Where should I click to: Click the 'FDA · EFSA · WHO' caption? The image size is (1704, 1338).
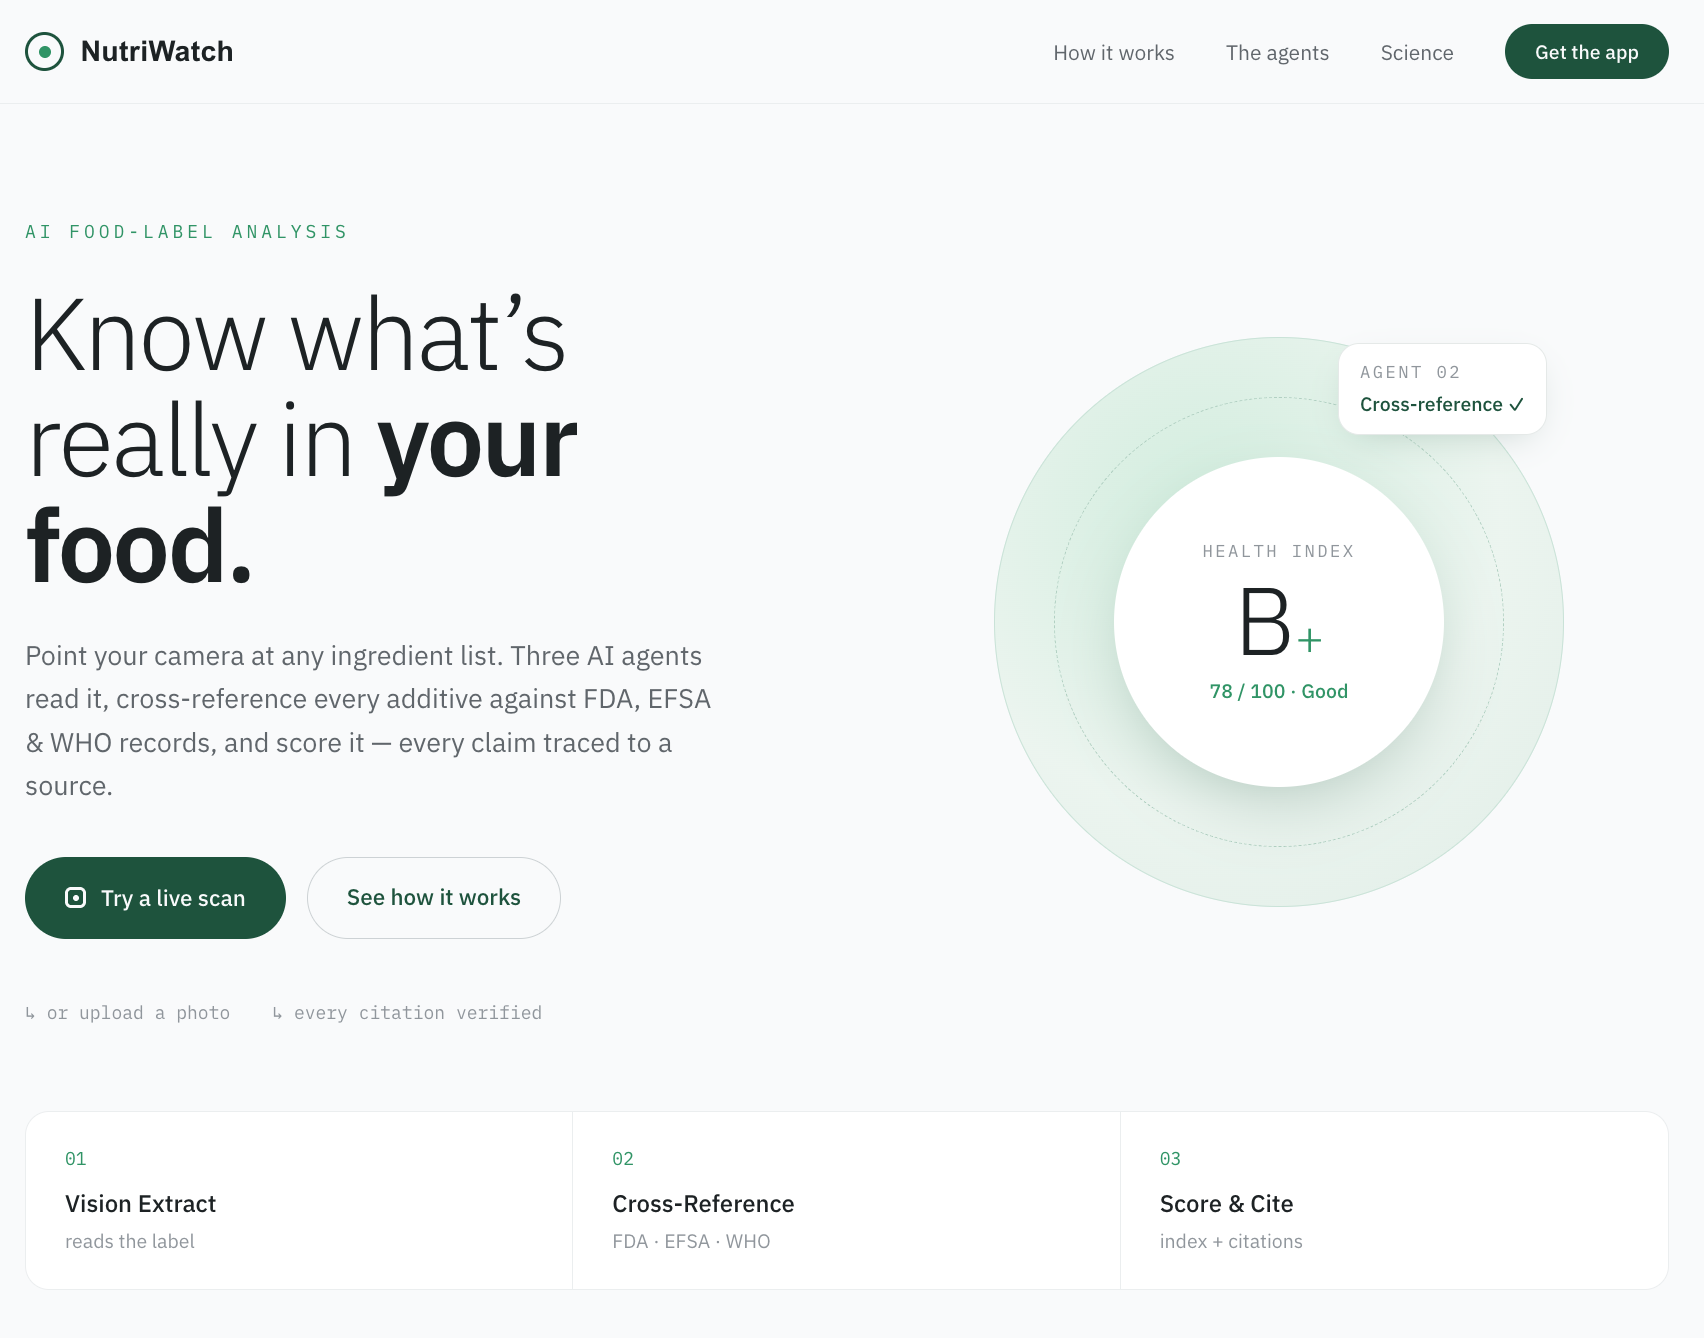tap(691, 1241)
